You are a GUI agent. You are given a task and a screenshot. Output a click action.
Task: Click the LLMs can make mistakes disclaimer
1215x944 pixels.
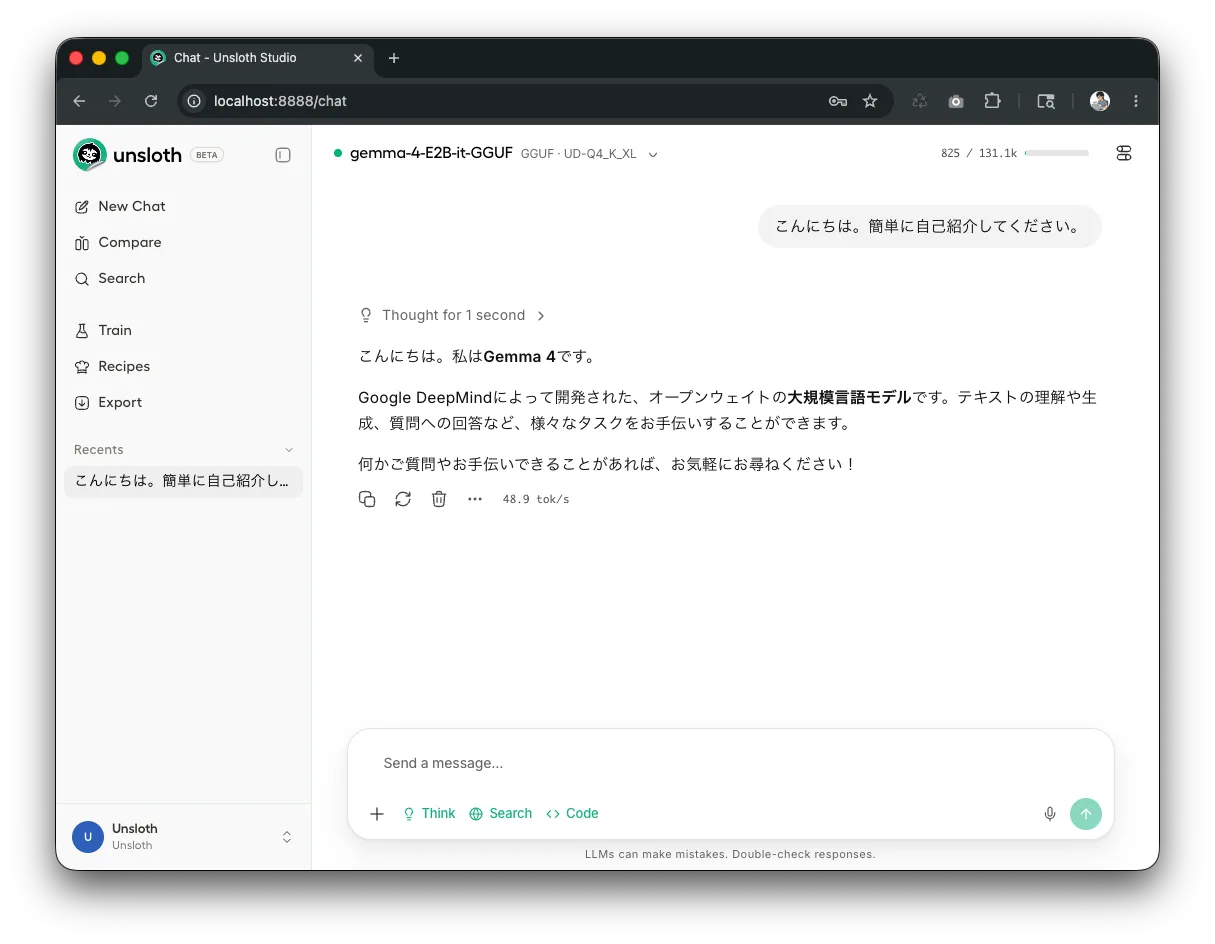tap(730, 854)
